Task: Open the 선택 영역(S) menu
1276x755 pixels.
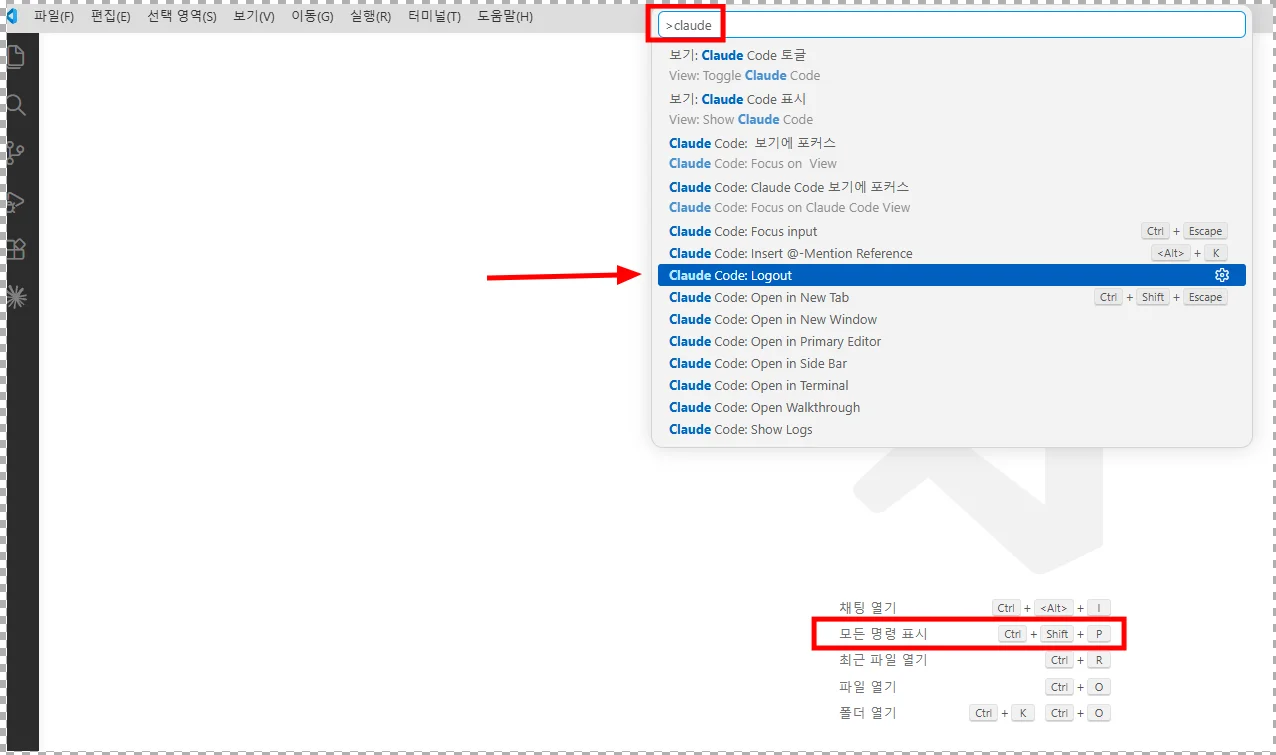Action: 182,17
